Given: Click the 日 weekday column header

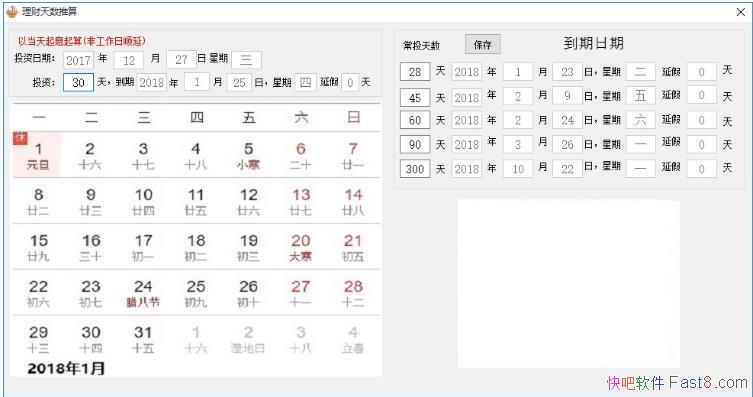Looking at the screenshot, I should coord(353,117).
